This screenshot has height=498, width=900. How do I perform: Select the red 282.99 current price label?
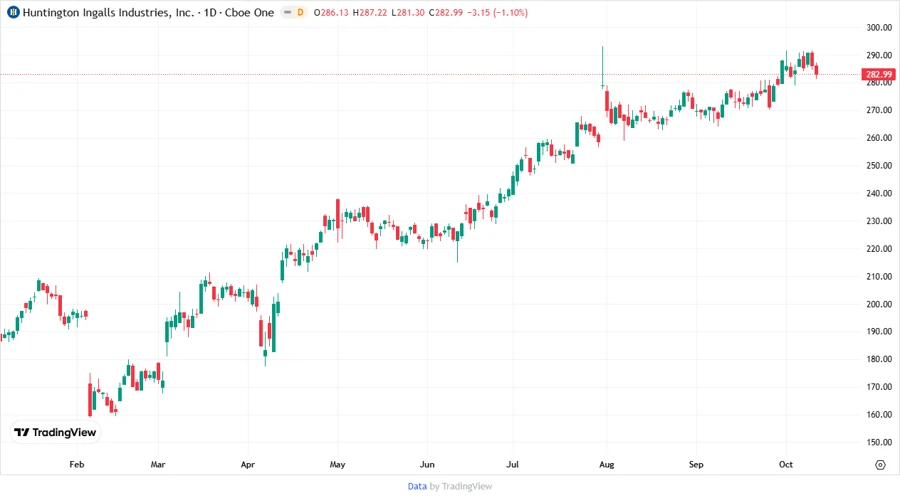tap(879, 74)
